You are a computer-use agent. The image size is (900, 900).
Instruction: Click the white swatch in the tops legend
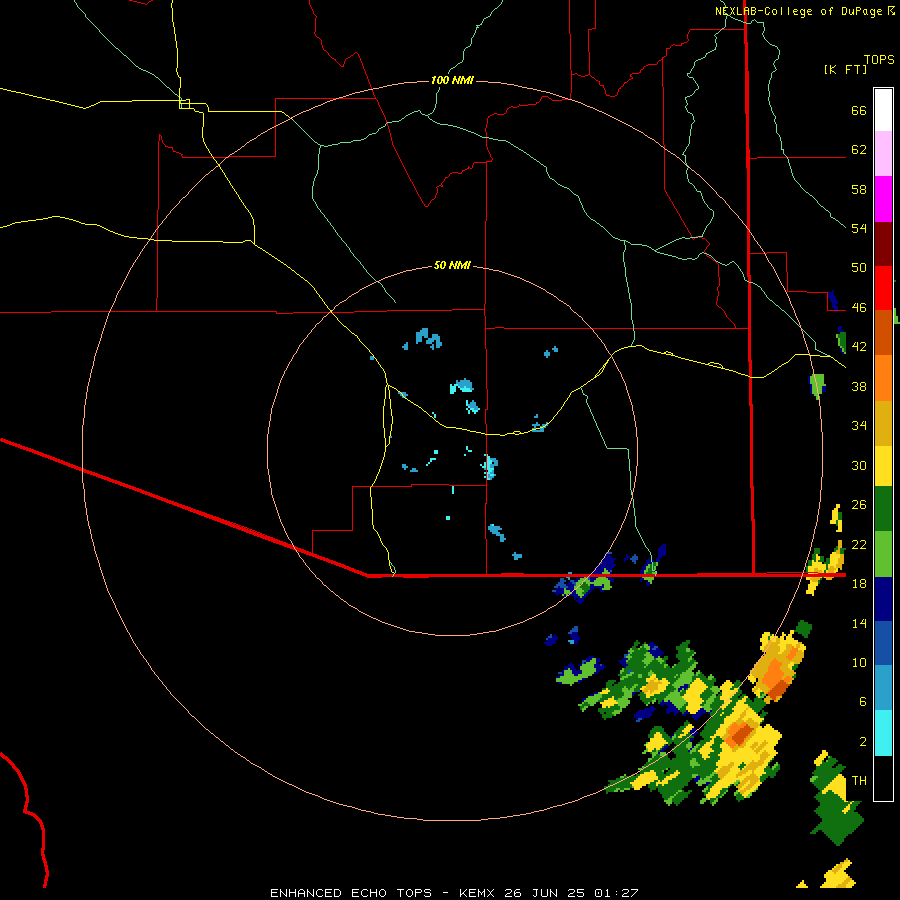(883, 110)
